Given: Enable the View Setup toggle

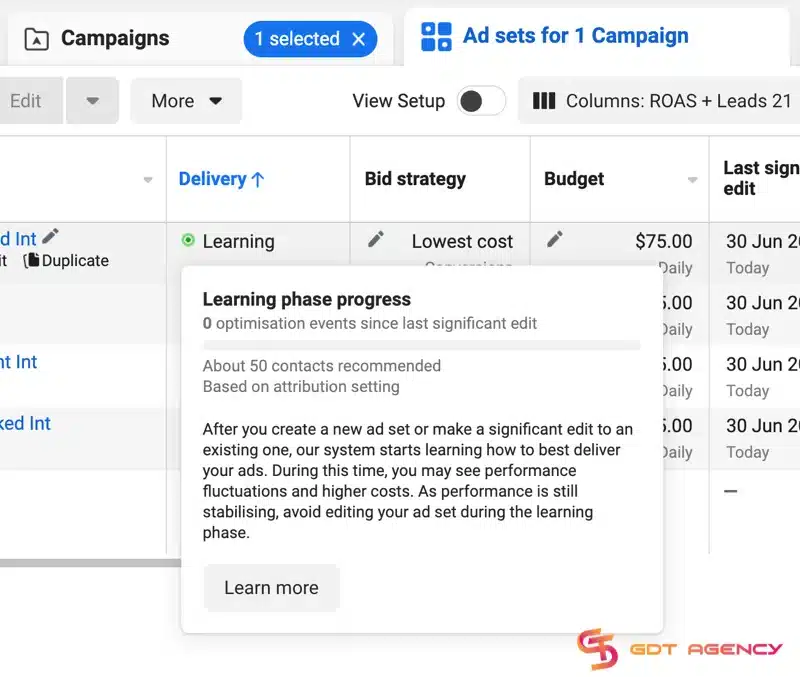Looking at the screenshot, I should (482, 101).
